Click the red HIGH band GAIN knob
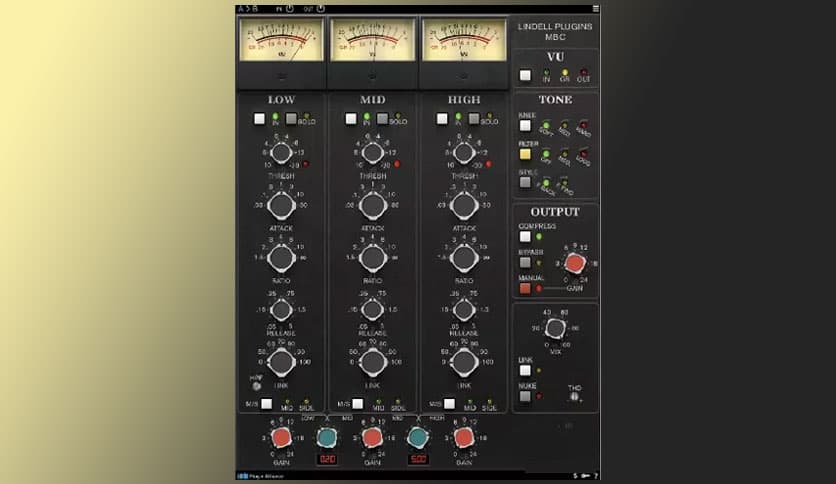 pyautogui.click(x=464, y=438)
